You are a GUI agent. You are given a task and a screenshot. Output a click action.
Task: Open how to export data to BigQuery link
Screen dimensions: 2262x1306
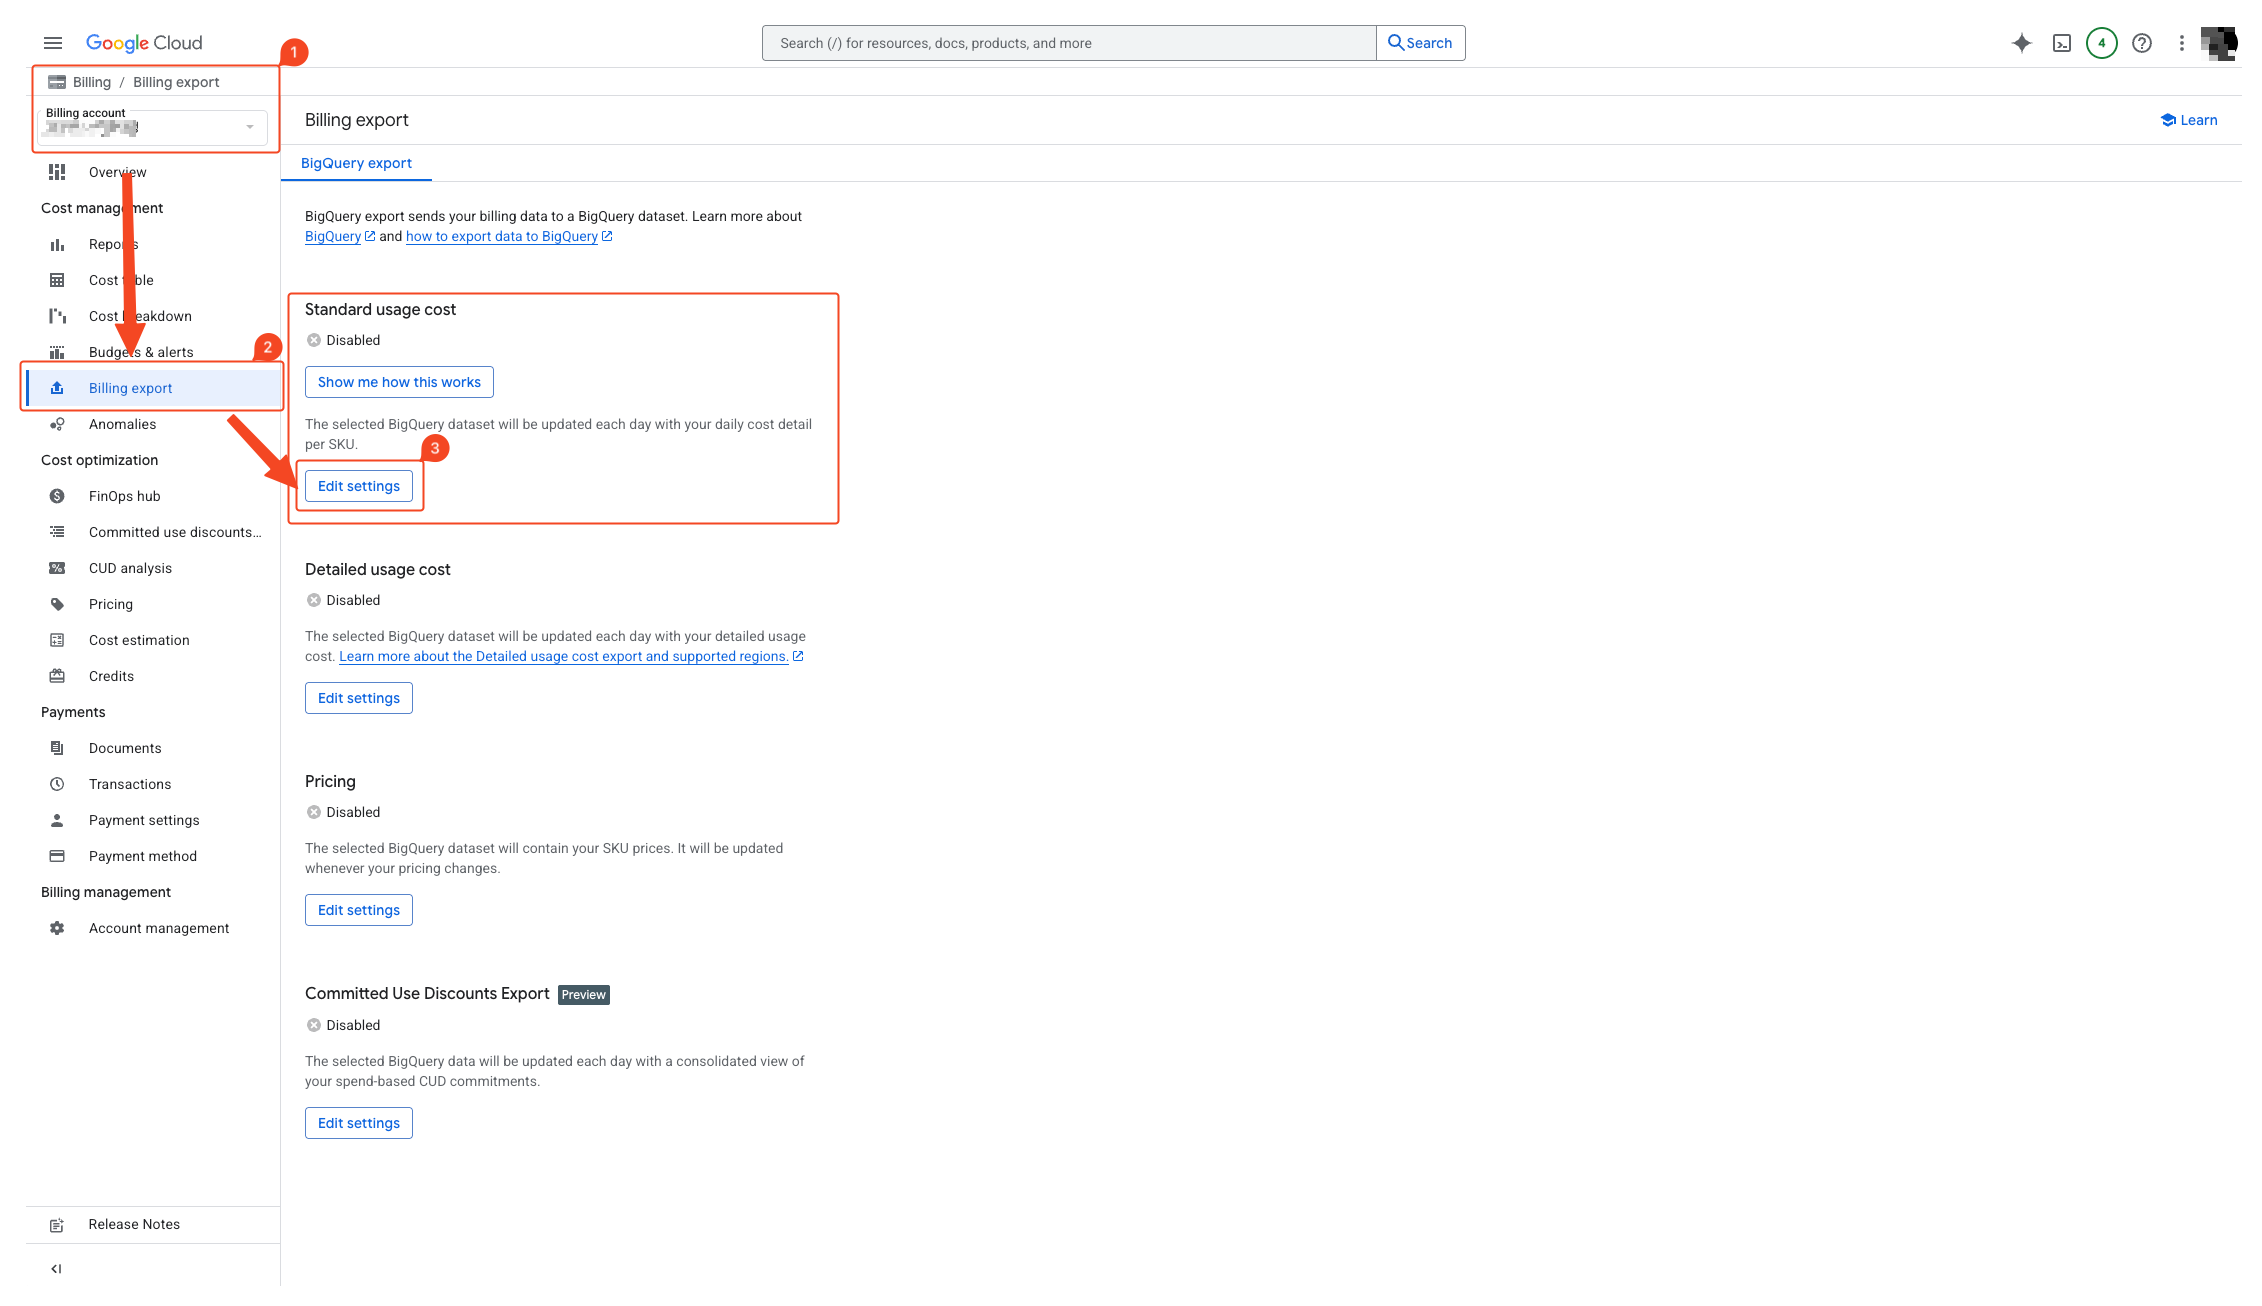pyautogui.click(x=509, y=236)
